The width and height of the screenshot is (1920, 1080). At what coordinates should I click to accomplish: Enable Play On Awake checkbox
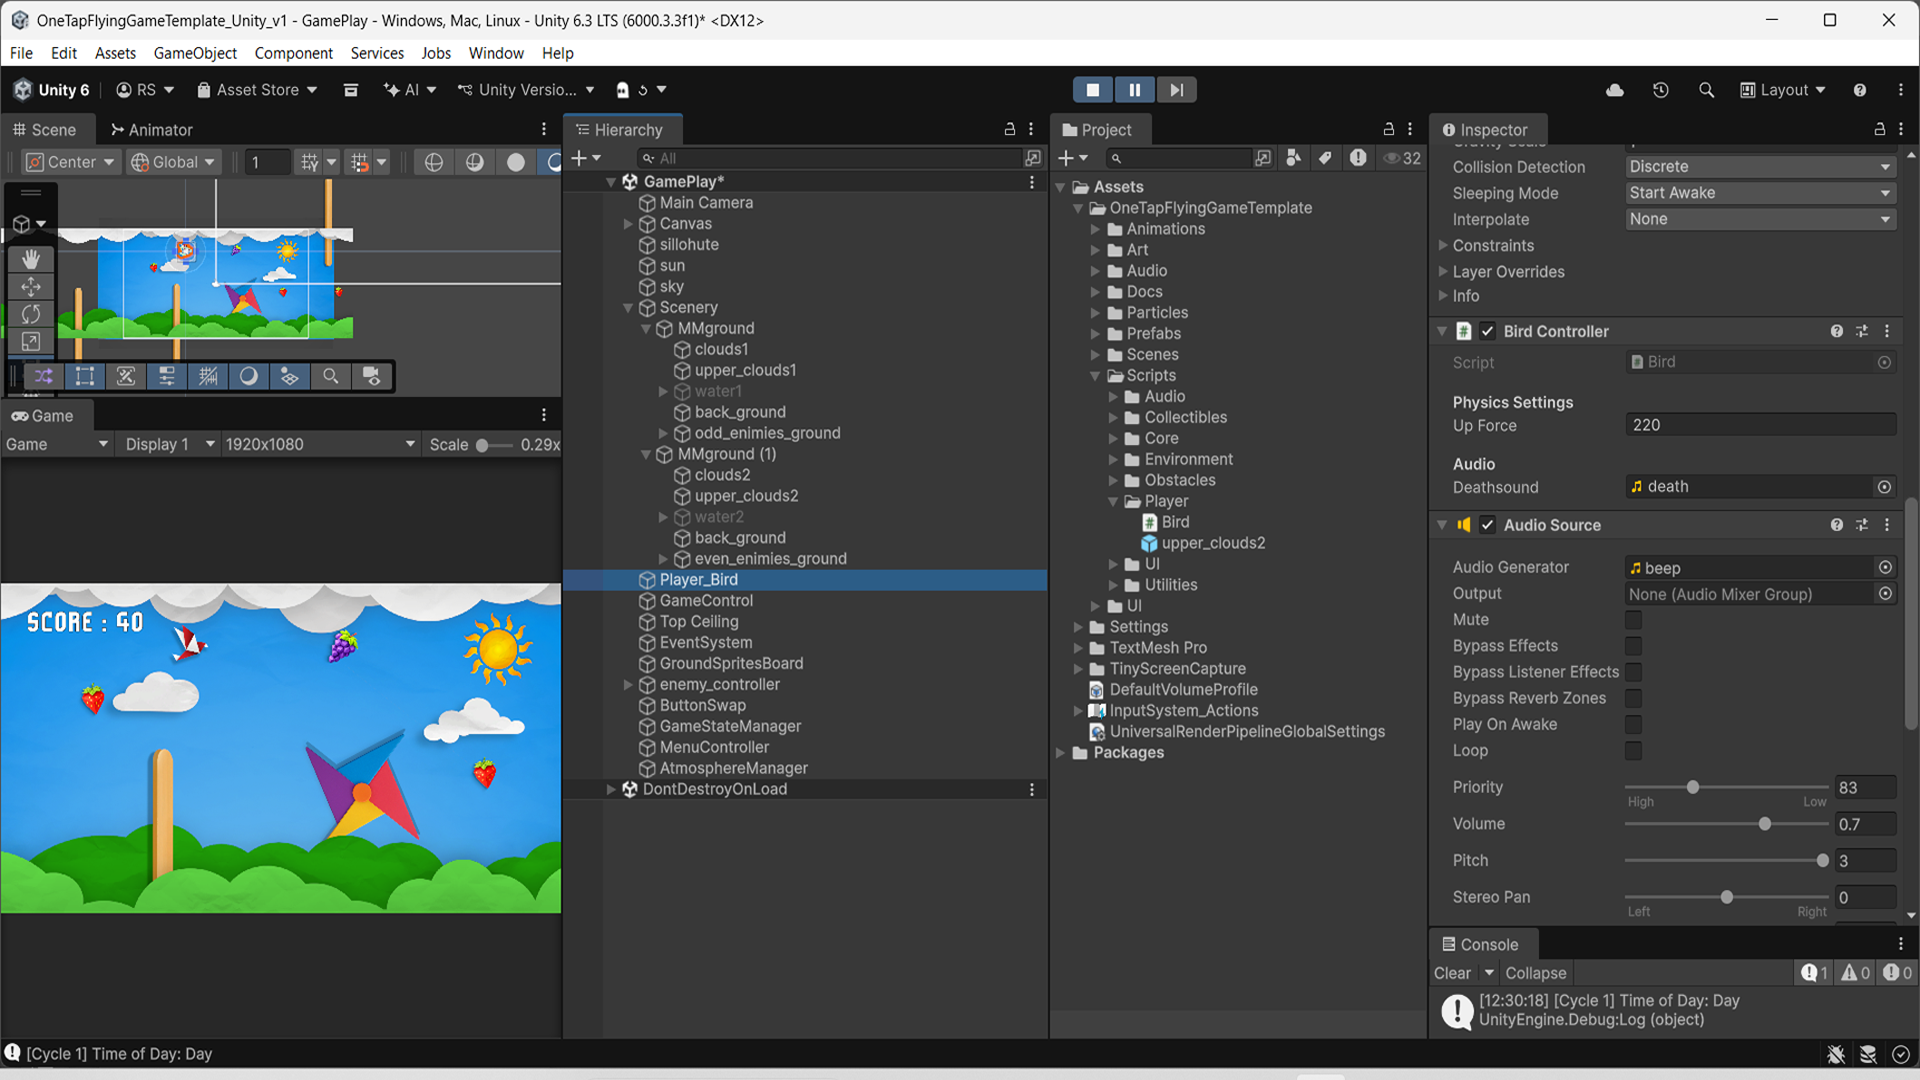(1634, 724)
